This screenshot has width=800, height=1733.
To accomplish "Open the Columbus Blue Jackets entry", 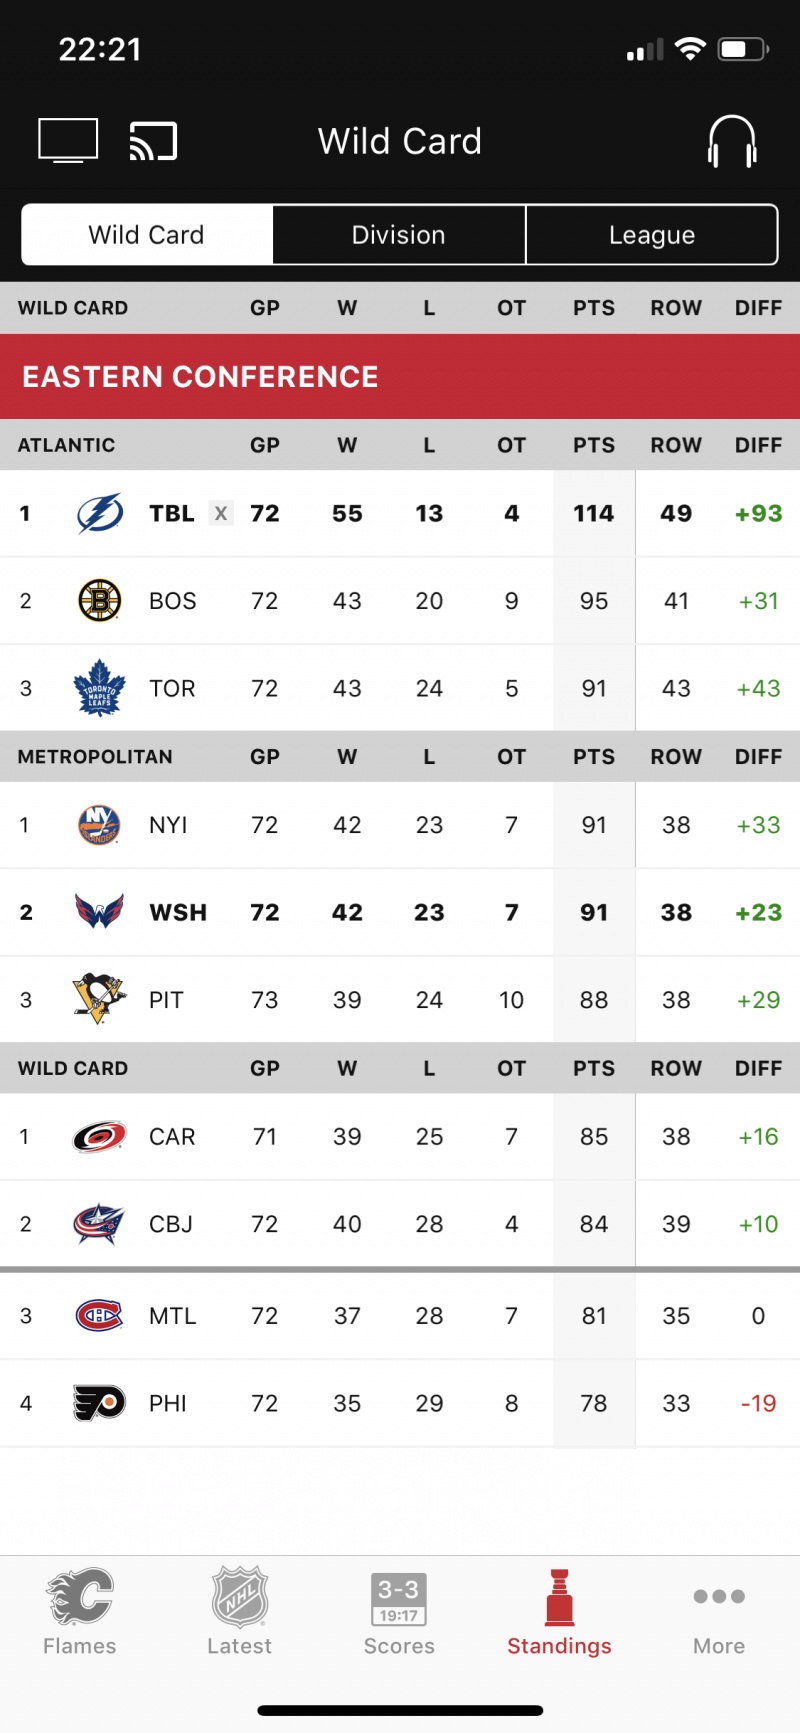I will point(400,1224).
